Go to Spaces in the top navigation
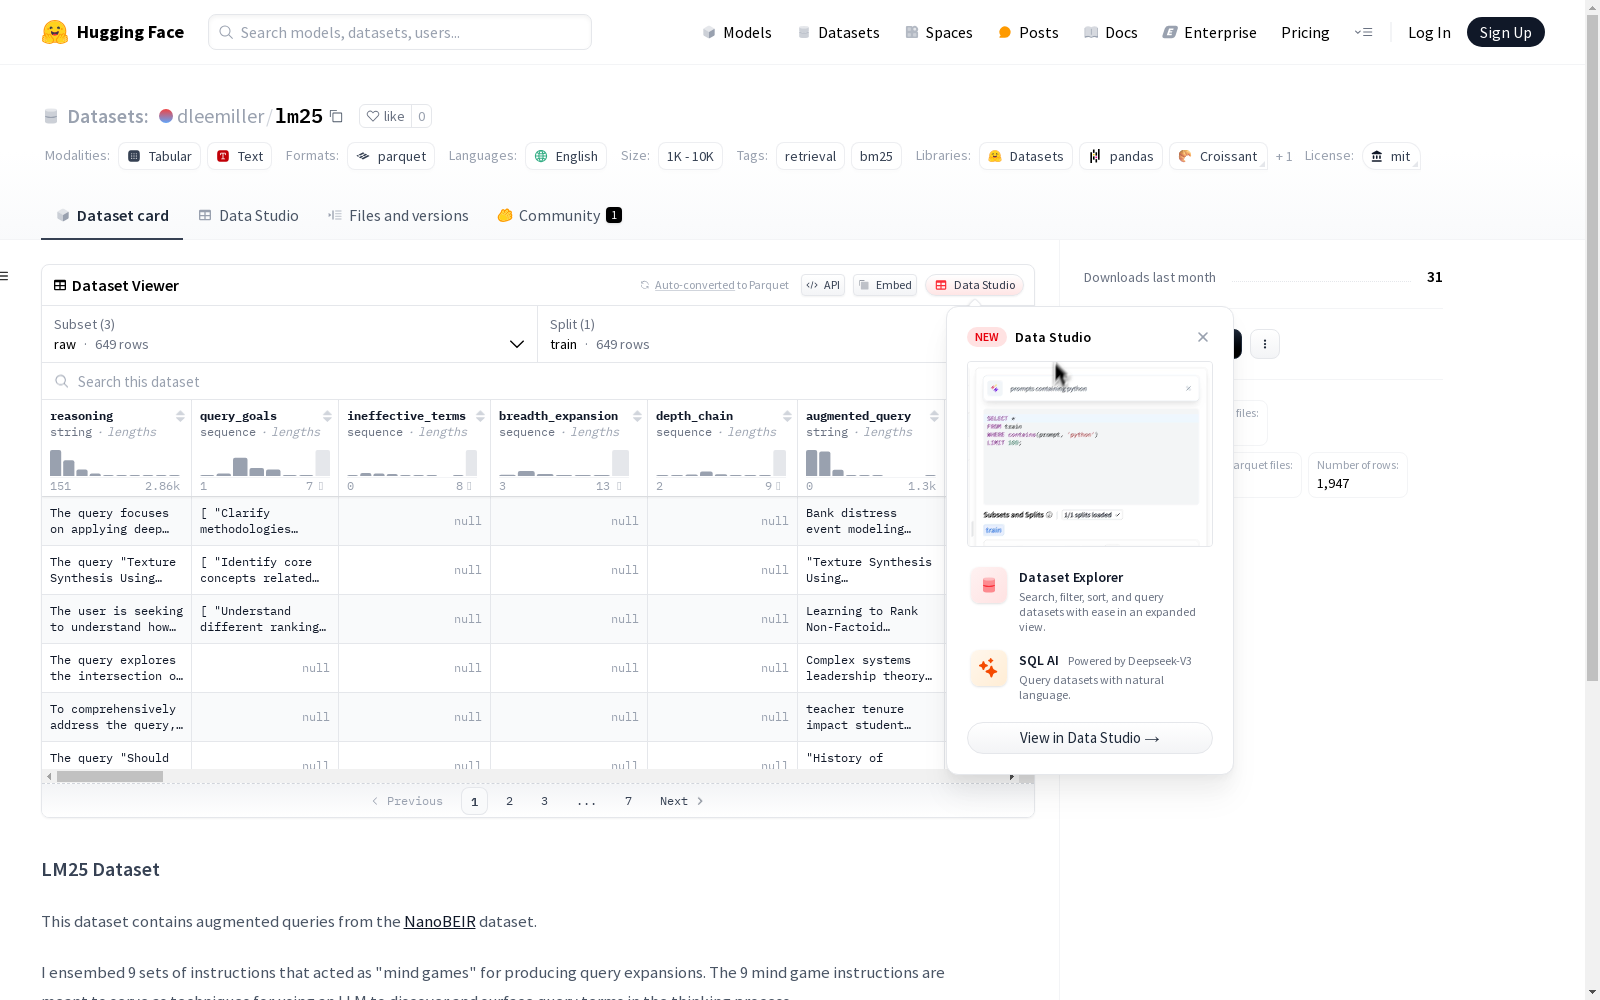 pyautogui.click(x=939, y=32)
